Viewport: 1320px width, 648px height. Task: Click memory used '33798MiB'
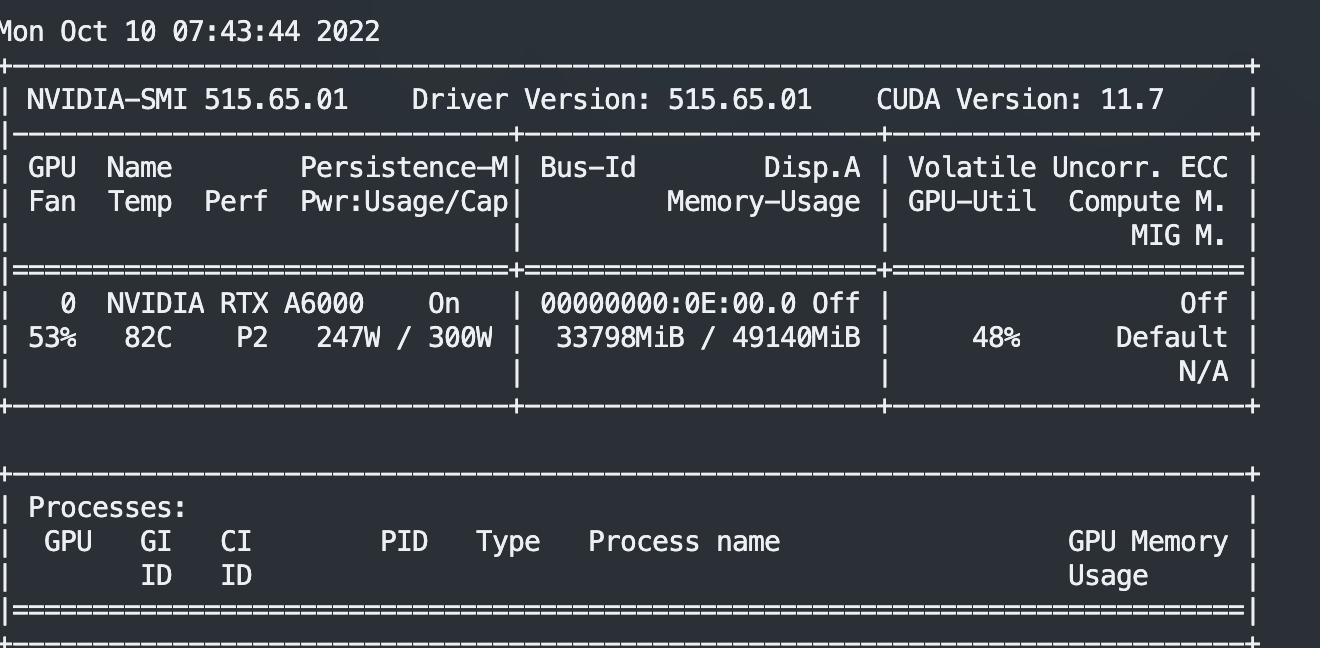pyautogui.click(x=620, y=338)
